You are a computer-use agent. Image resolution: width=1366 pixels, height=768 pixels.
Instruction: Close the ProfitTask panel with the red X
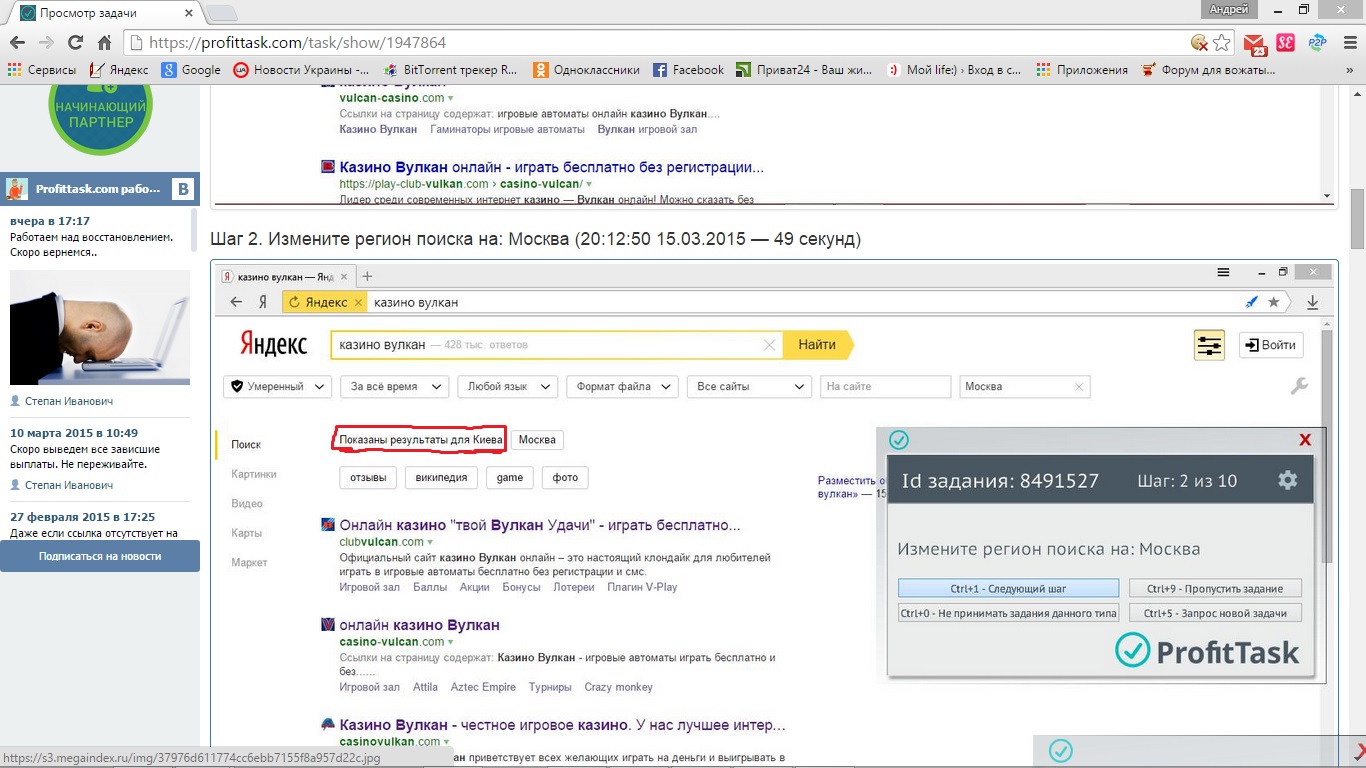click(x=1305, y=440)
